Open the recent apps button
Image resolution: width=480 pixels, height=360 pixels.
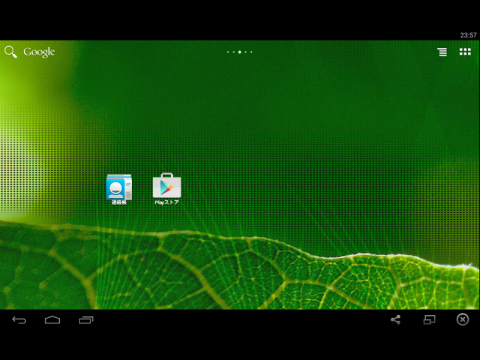pyautogui.click(x=86, y=320)
